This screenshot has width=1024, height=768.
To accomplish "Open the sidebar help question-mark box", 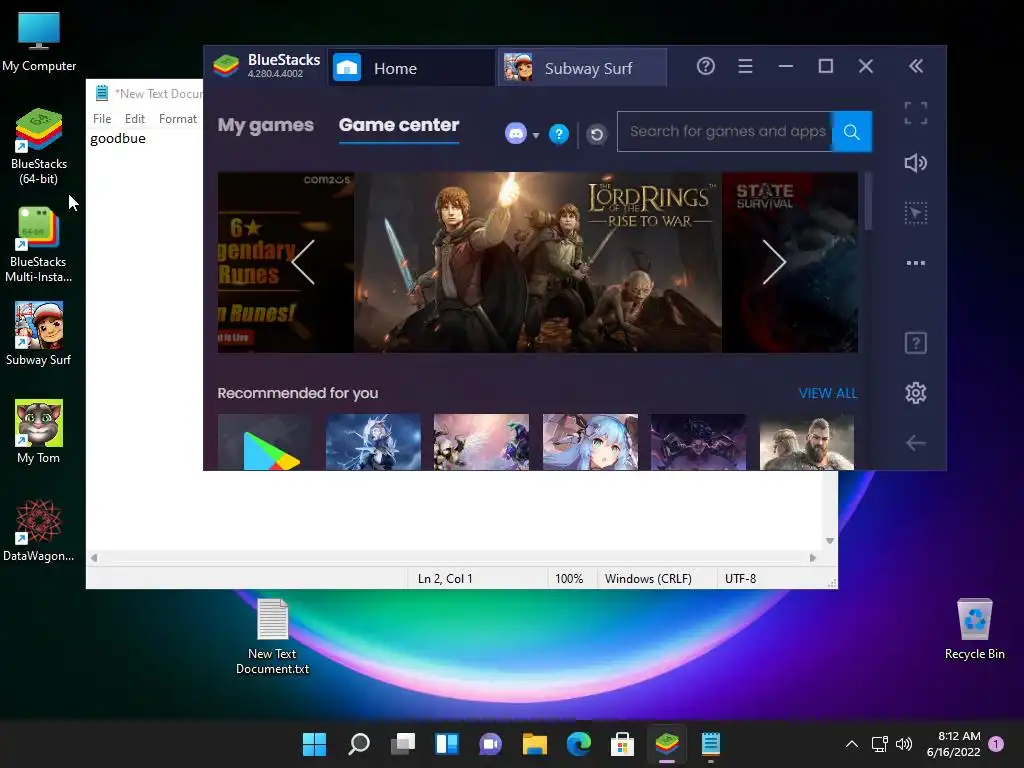I will click(x=916, y=343).
